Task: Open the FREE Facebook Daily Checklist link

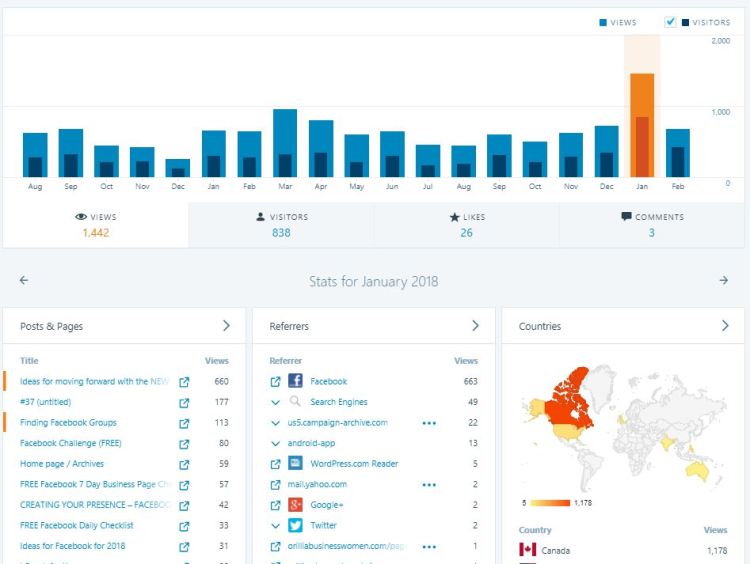Action: pyautogui.click(x=77, y=526)
